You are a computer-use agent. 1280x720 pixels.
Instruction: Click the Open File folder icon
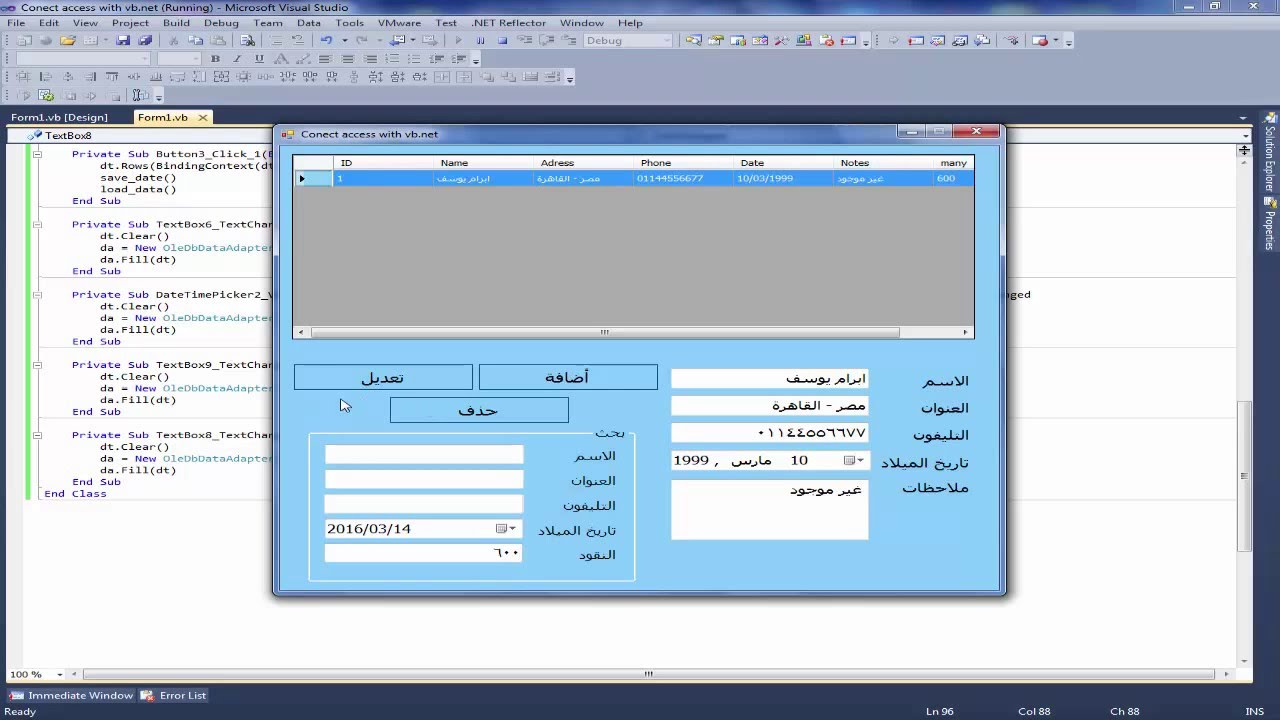[x=67, y=41]
